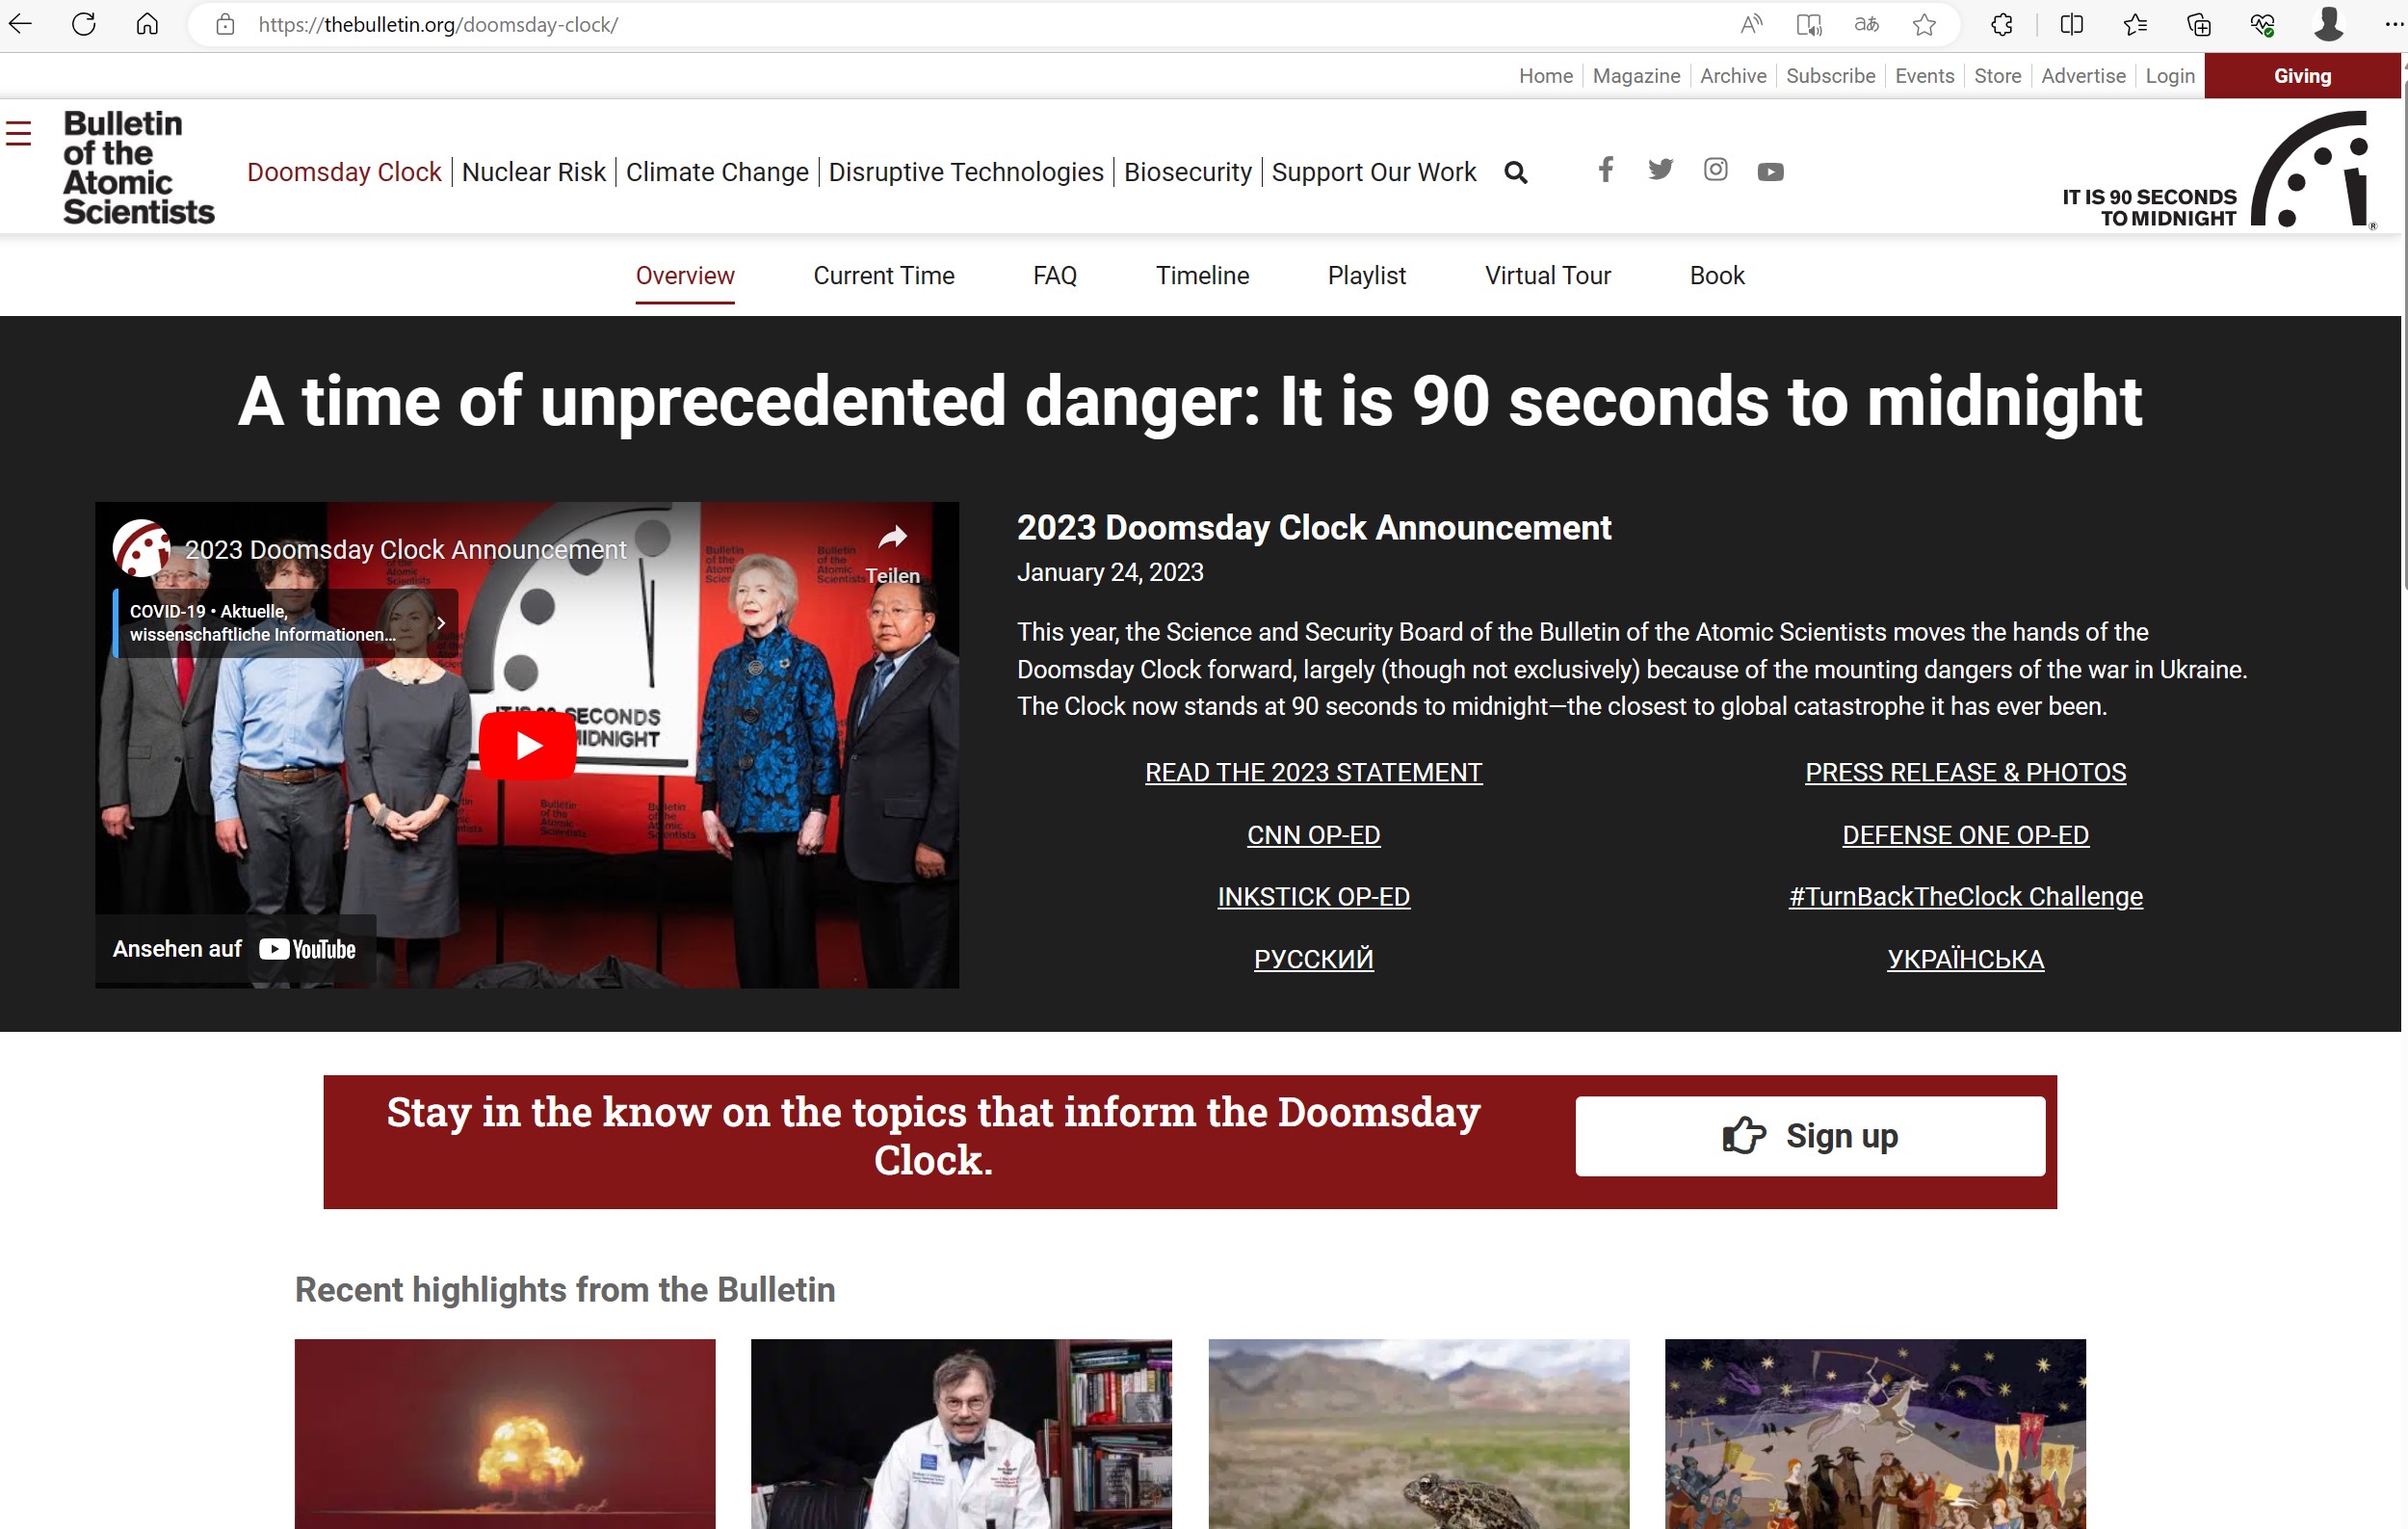Activate the read aloud icon

click(x=1751, y=24)
